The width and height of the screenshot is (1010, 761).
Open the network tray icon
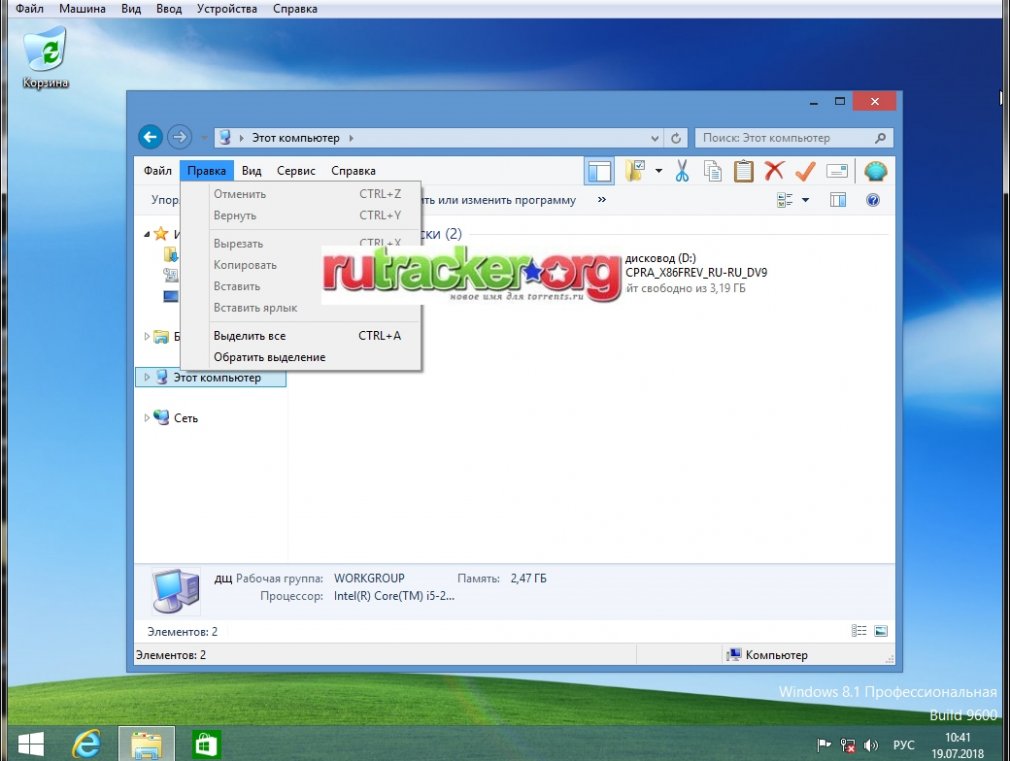847,746
